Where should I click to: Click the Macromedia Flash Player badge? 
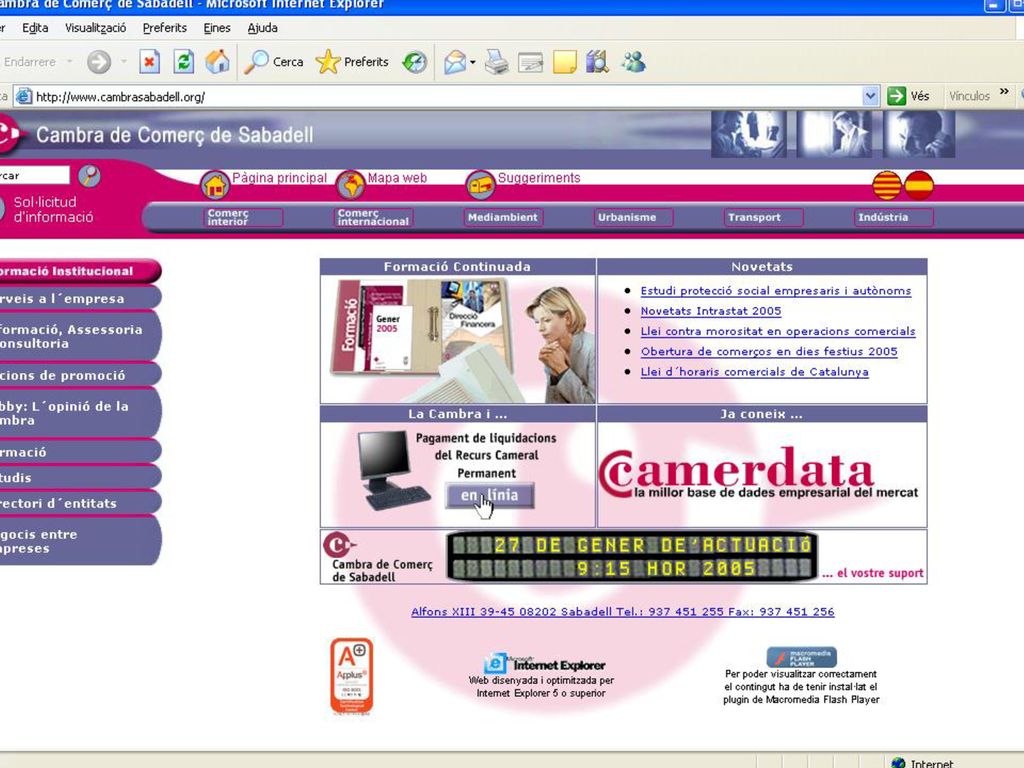(801, 657)
